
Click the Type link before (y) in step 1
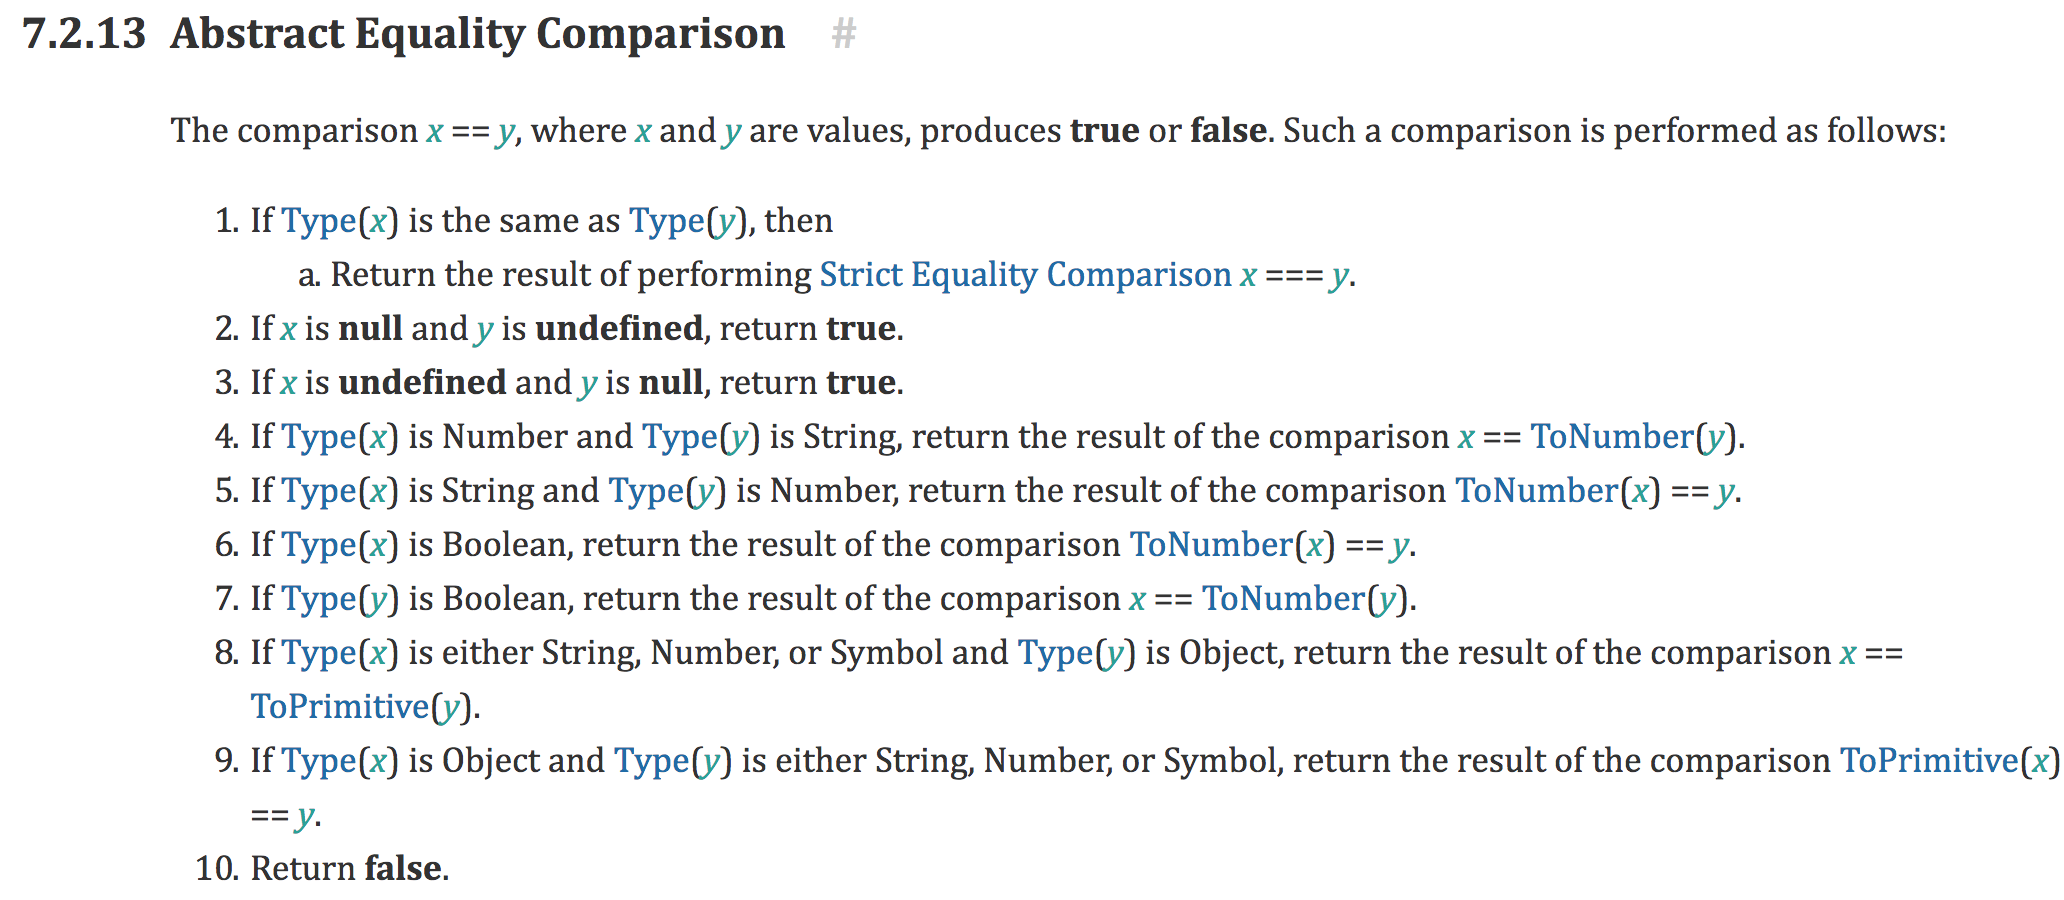click(666, 221)
